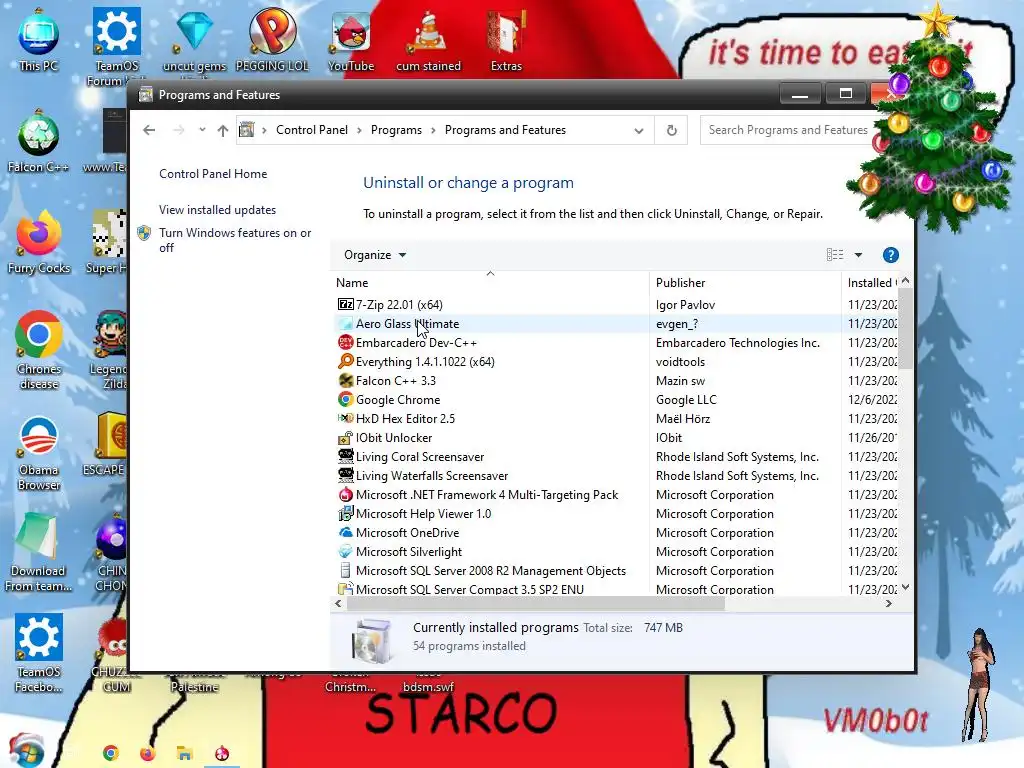1024x768 pixels.
Task: Open the Organize dropdown menu
Action: tap(375, 255)
